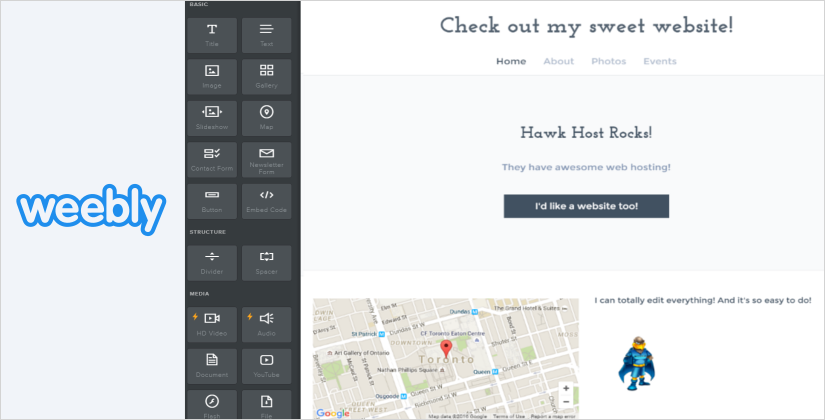Go to the Photos page tab
Image resolution: width=825 pixels, height=420 pixels.
pos(608,62)
